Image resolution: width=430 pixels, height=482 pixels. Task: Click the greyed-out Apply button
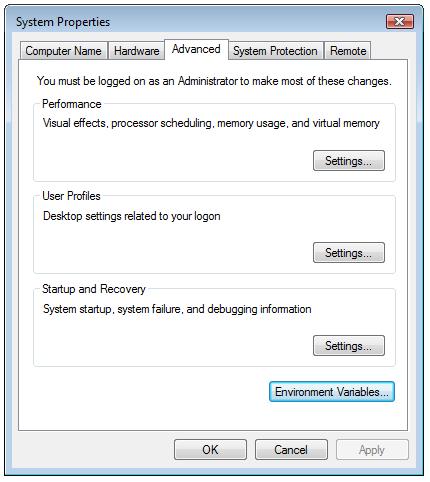(x=372, y=450)
